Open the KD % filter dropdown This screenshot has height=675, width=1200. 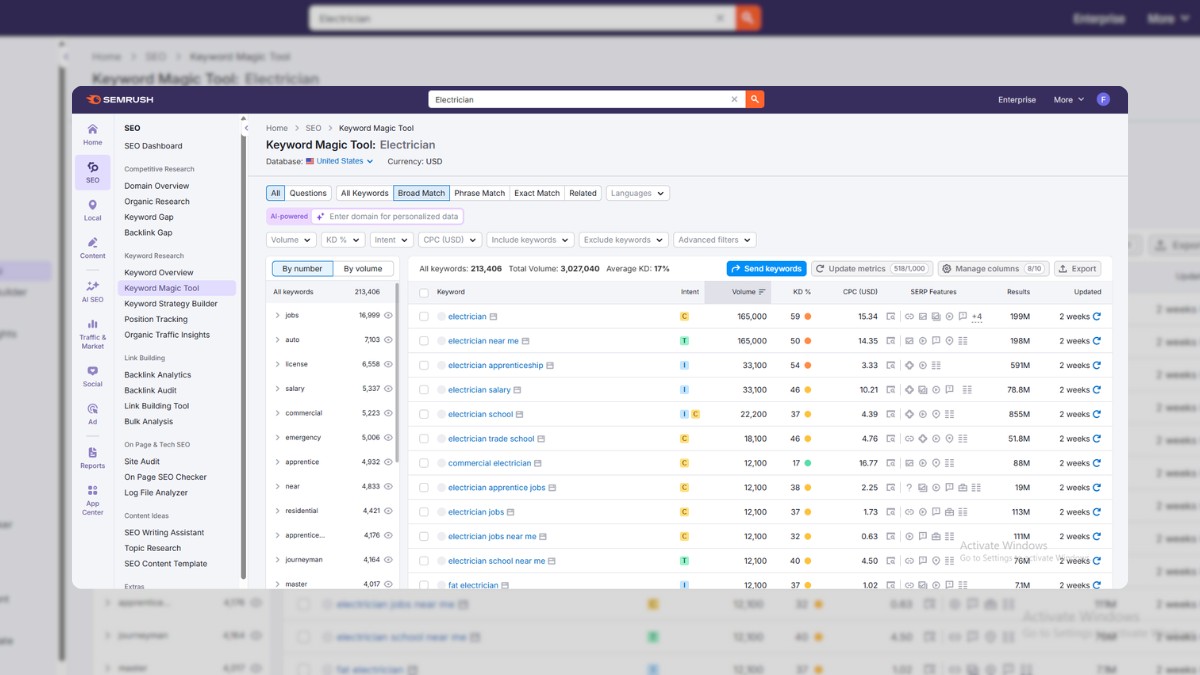point(343,240)
